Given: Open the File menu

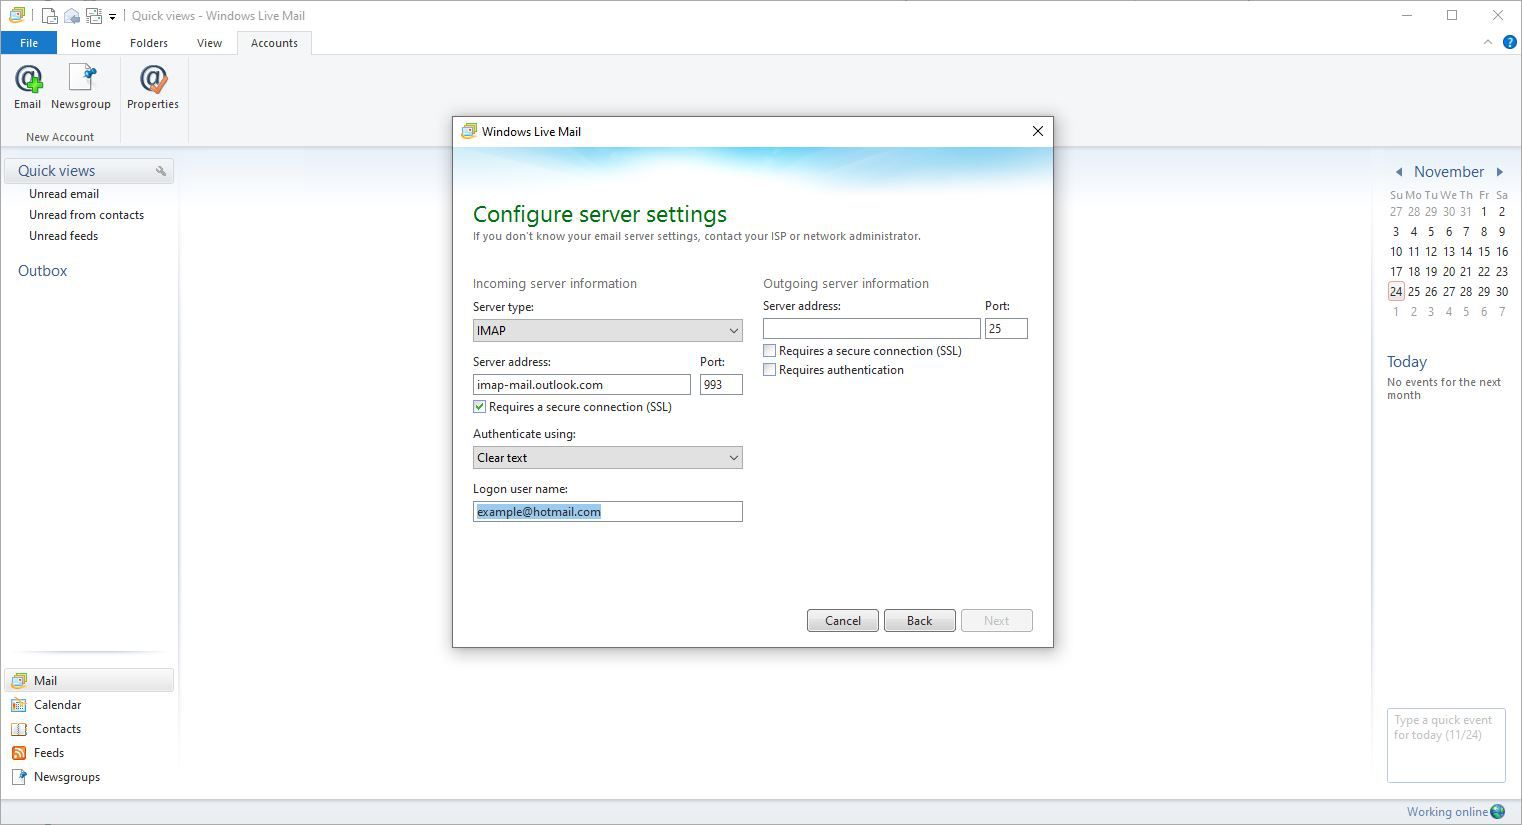Looking at the screenshot, I should [29, 43].
